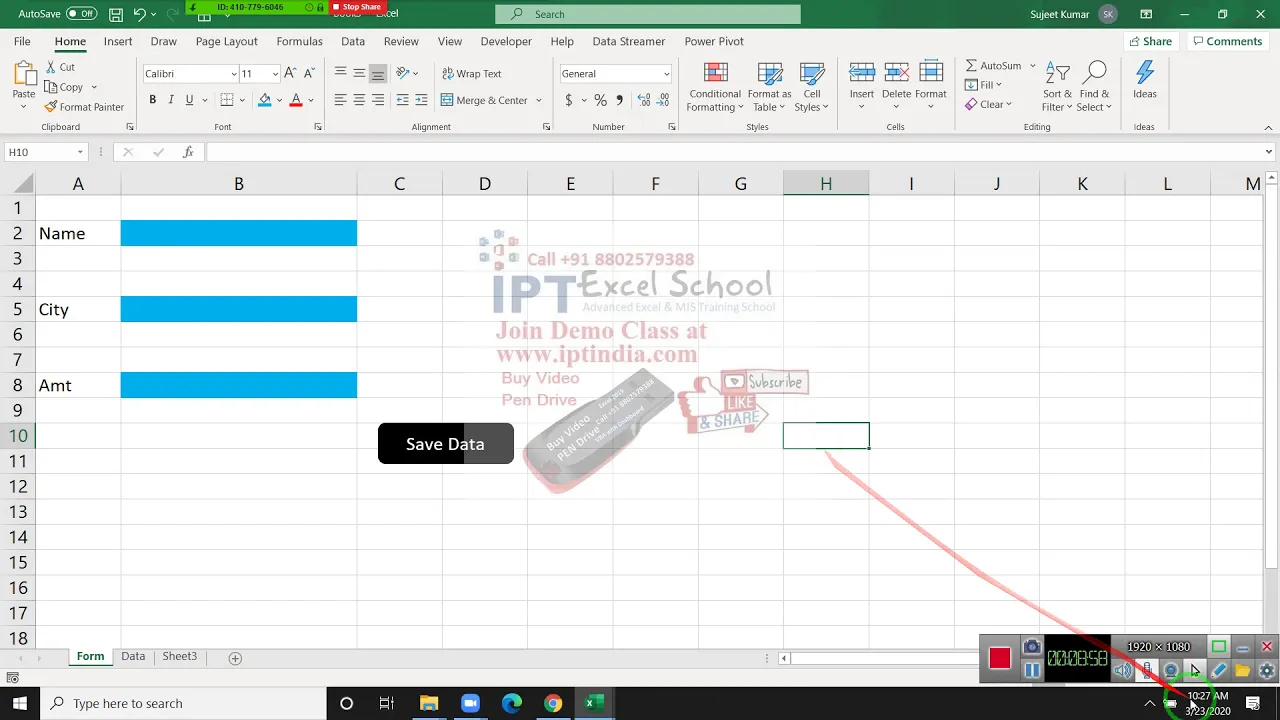Open the recorder output folder icon
This screenshot has height=720, width=1280.
[1243, 670]
